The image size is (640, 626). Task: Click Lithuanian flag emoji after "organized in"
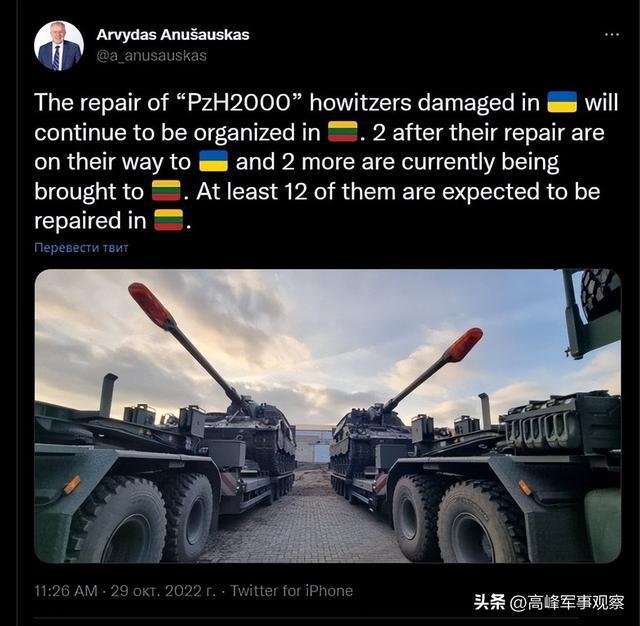(343, 132)
